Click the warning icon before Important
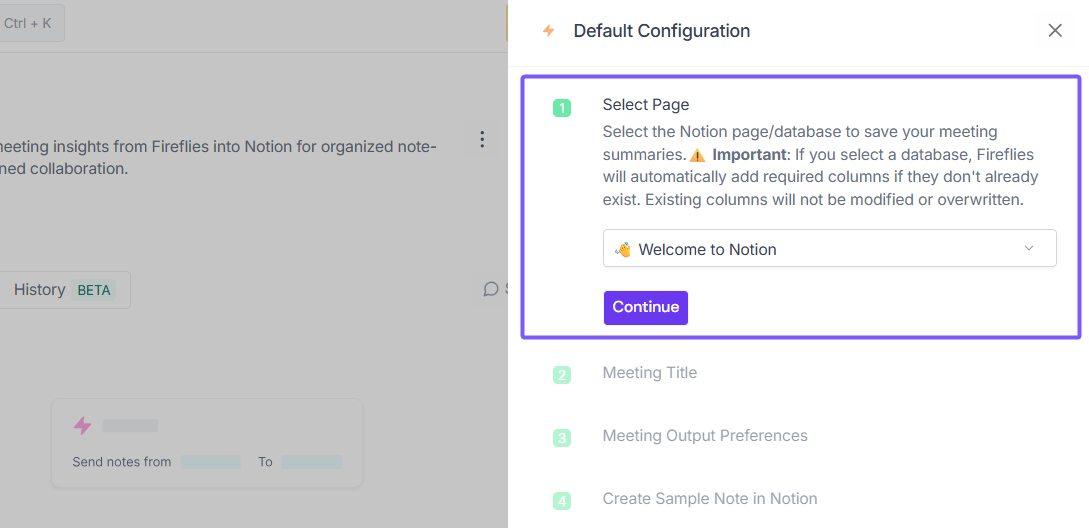 (x=697, y=155)
